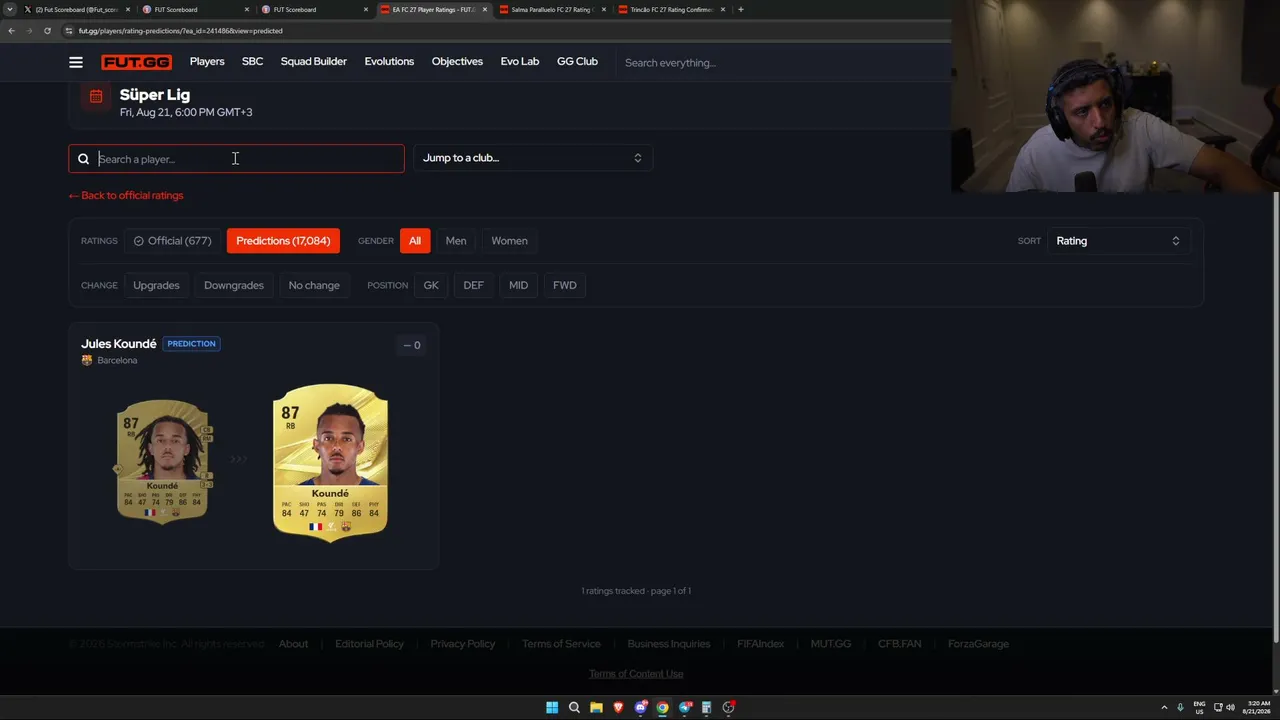Viewport: 1280px width, 720px height.
Task: Click the volume icon in system tray
Action: click(x=1230, y=708)
